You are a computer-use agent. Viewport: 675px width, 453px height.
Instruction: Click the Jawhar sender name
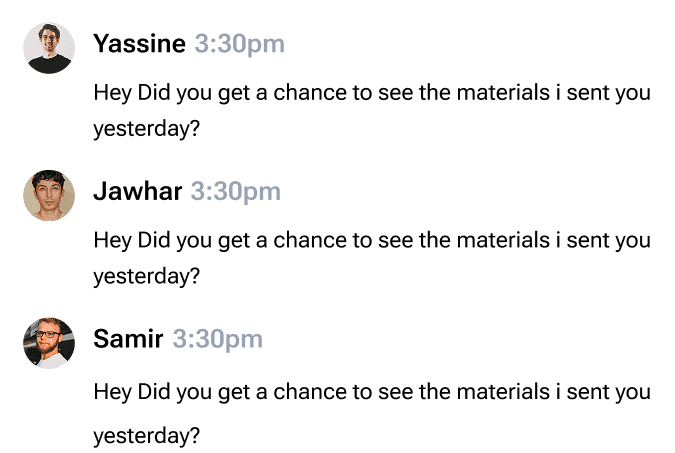137,192
